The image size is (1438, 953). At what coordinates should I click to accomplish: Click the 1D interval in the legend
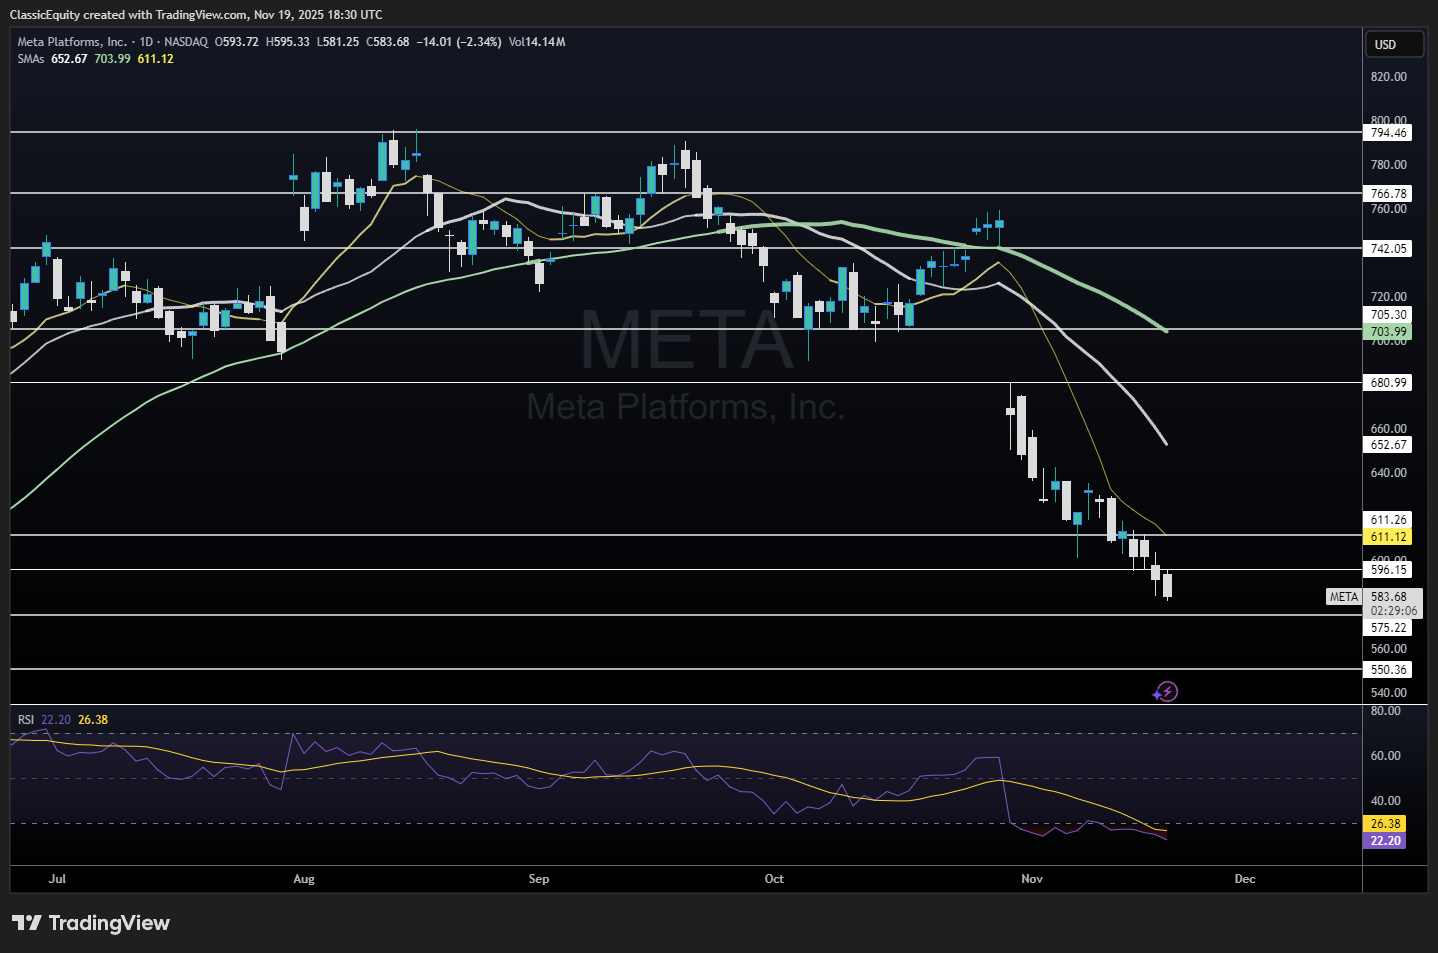pyautogui.click(x=146, y=42)
